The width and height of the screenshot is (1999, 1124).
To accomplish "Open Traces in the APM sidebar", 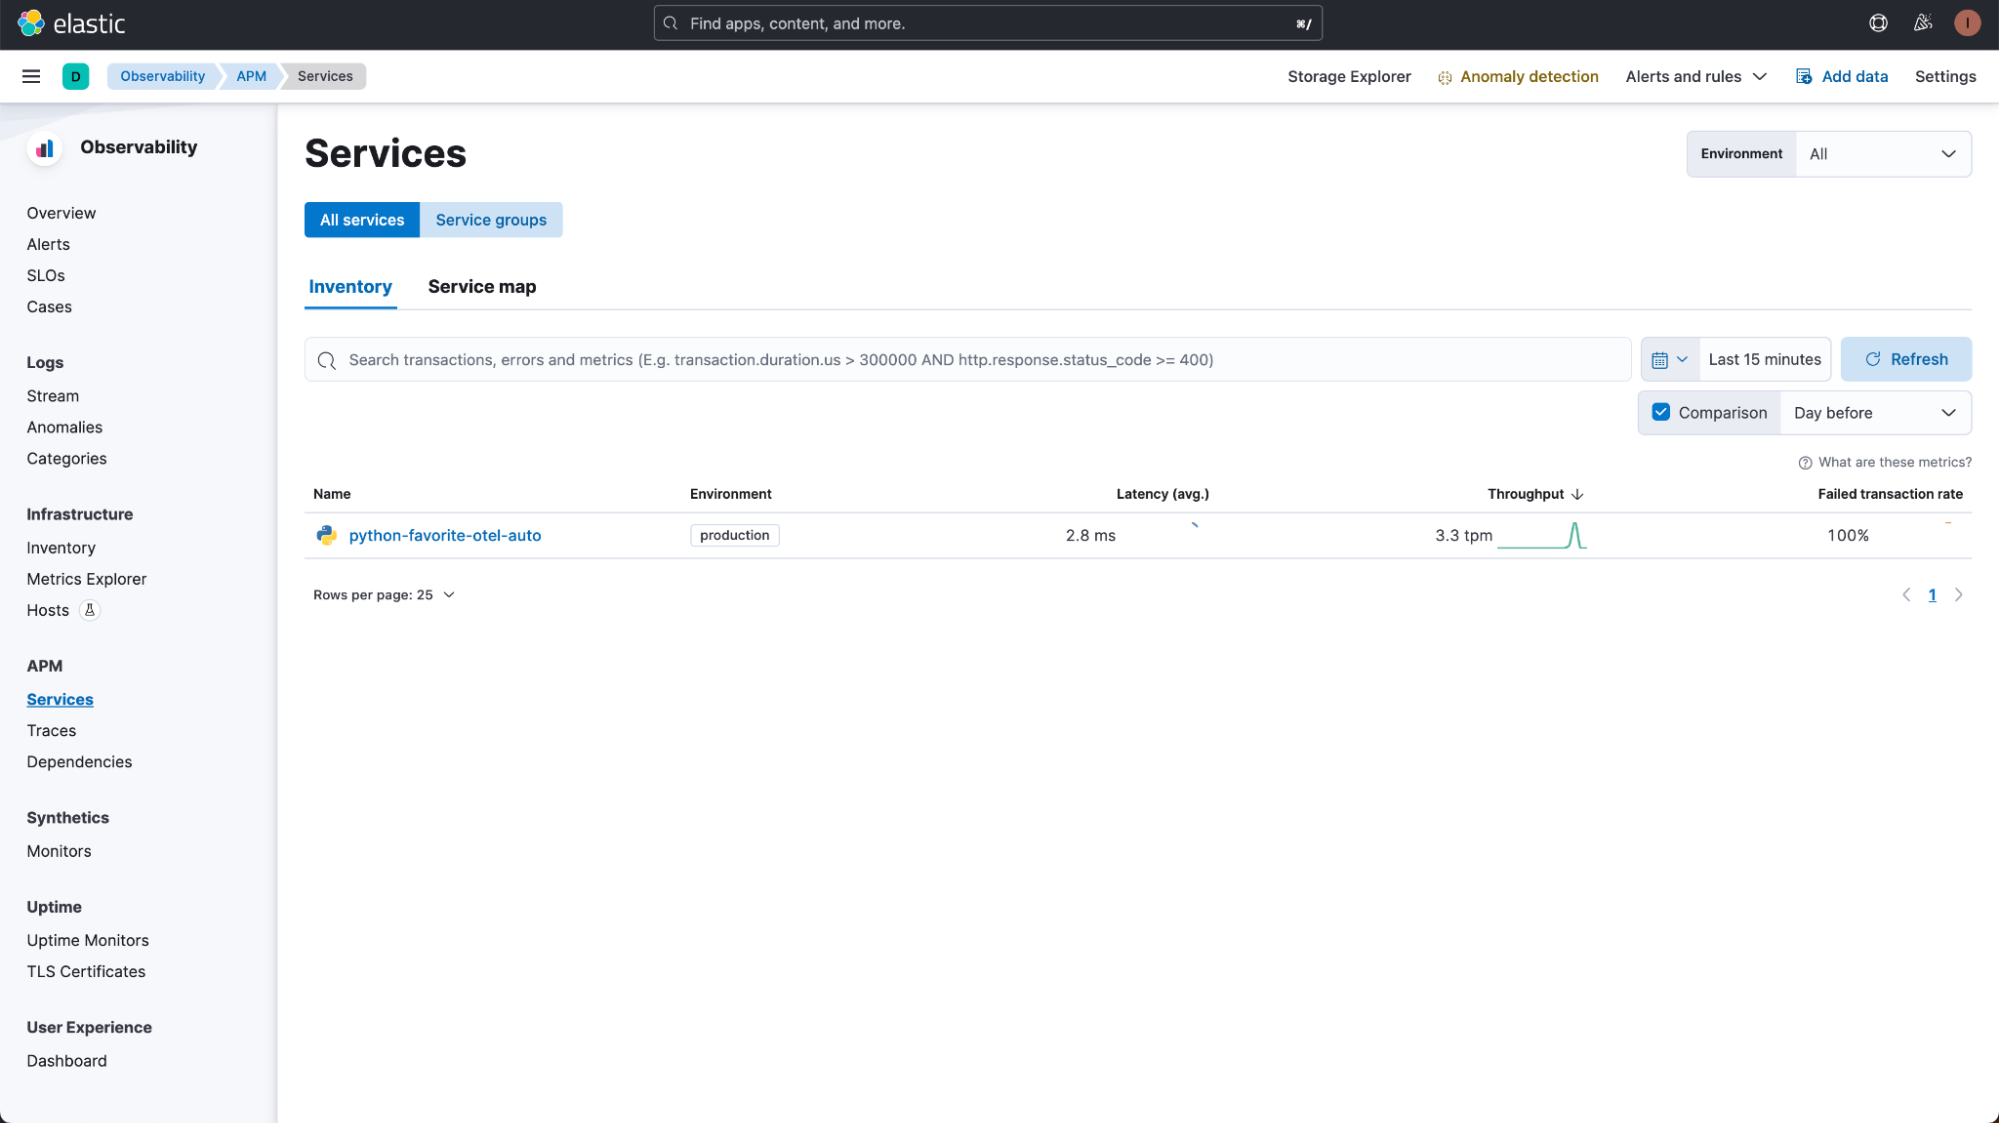I will tap(51, 731).
